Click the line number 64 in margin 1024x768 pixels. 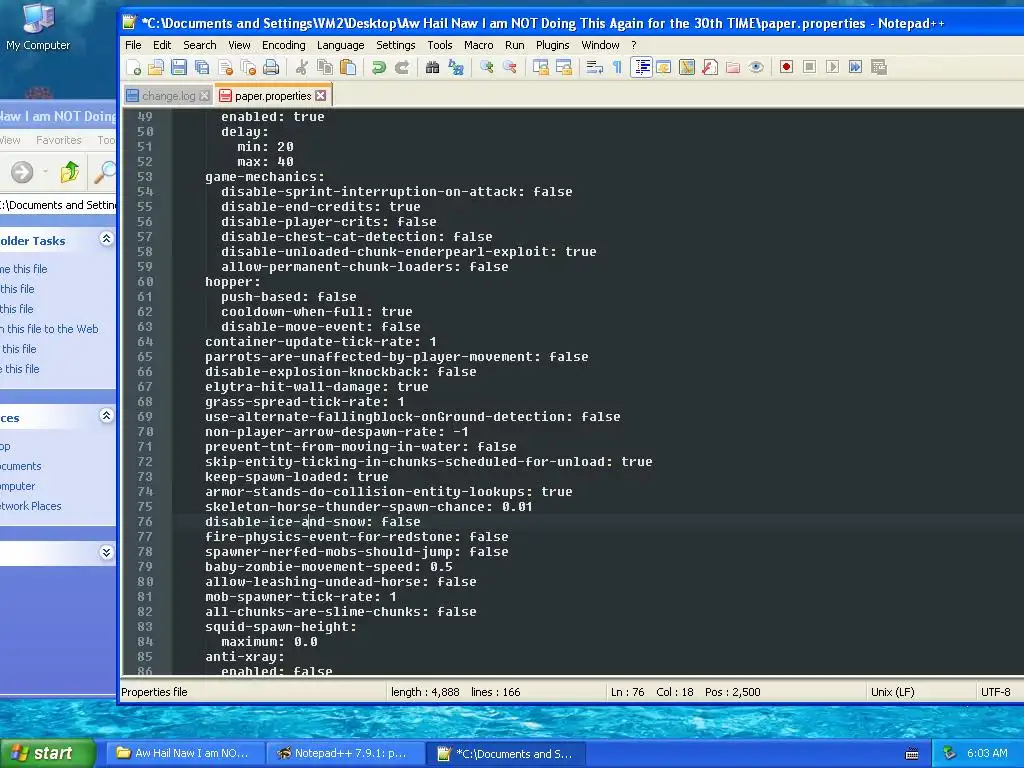tap(145, 342)
